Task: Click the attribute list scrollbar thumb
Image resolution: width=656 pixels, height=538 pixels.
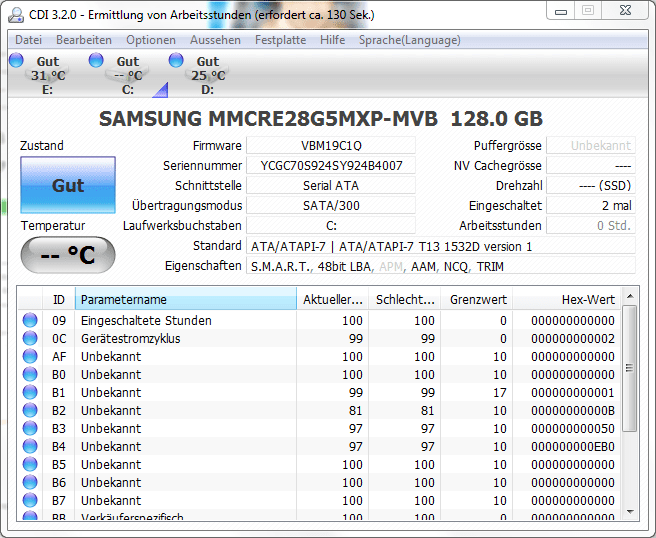Action: 630,368
